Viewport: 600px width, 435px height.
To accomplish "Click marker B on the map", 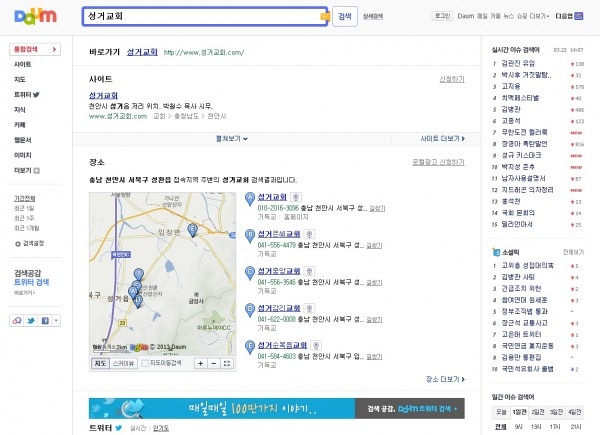I will coord(139,275).
